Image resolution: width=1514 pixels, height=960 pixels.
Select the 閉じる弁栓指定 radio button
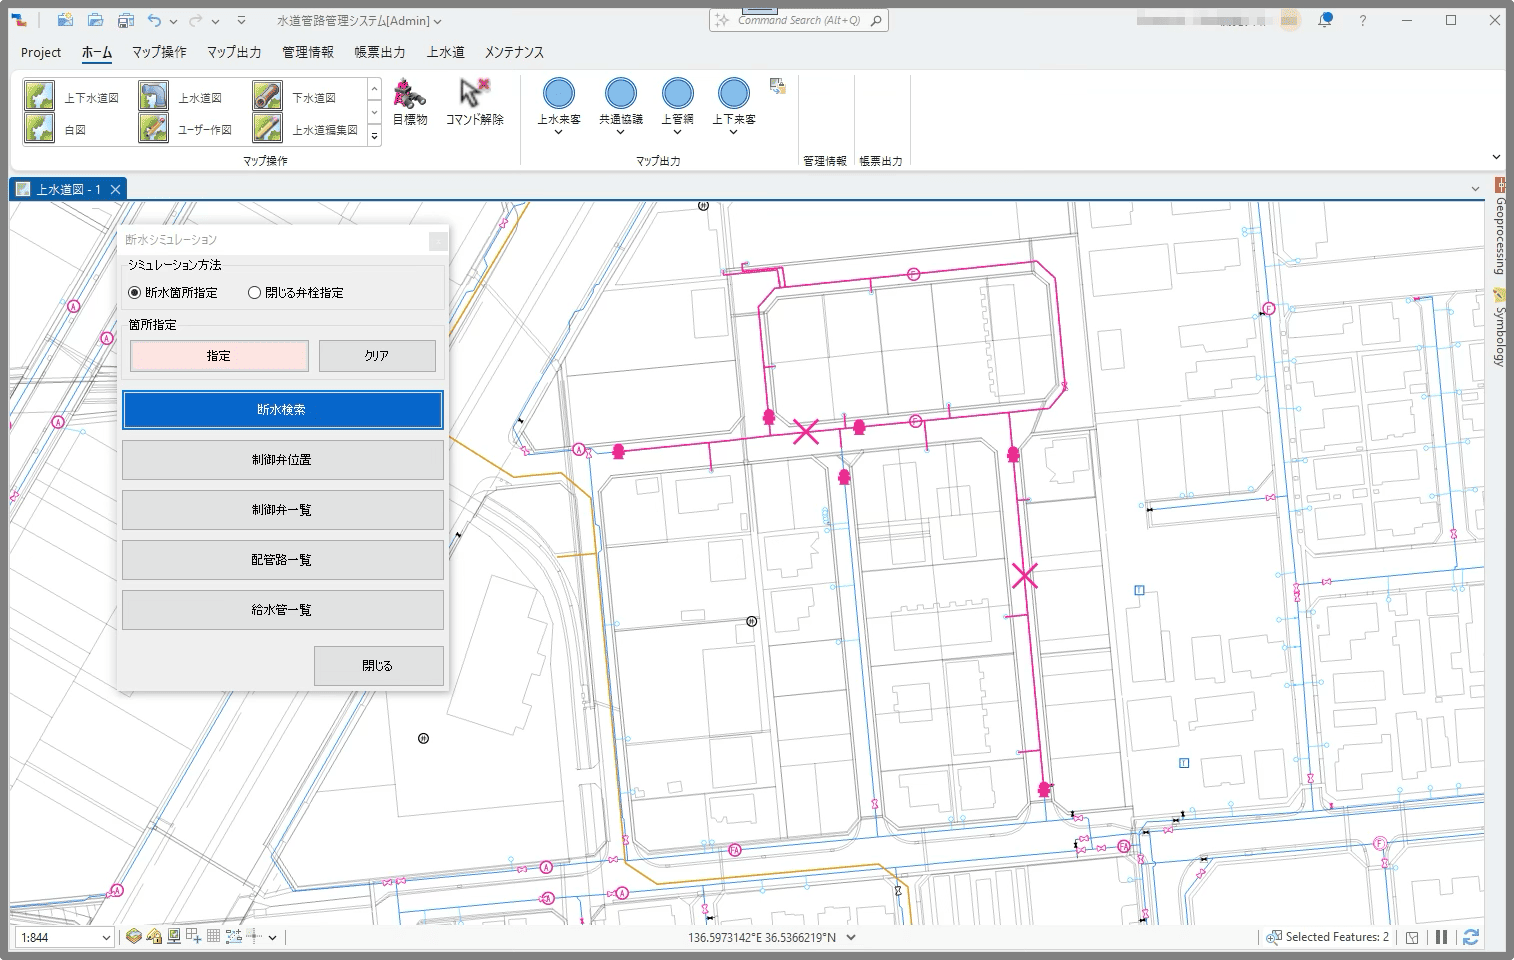tap(255, 293)
